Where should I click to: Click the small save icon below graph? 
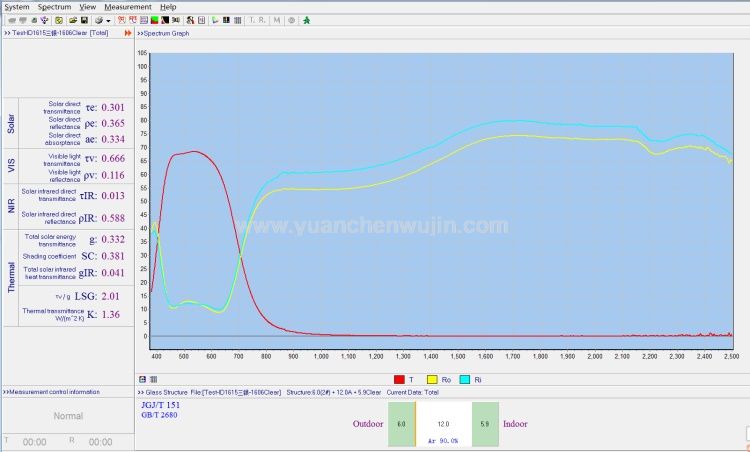point(141,379)
